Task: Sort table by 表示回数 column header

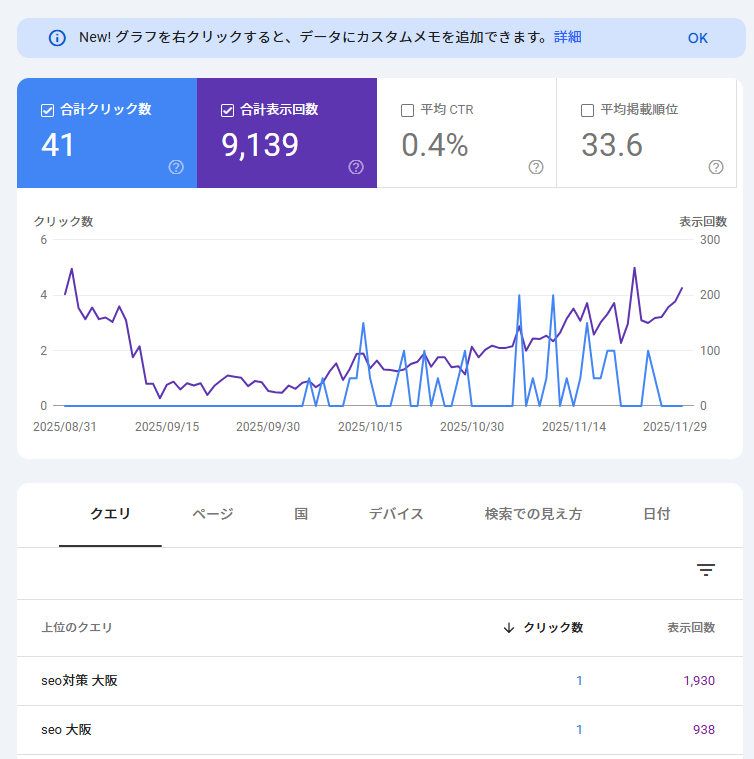Action: click(691, 628)
